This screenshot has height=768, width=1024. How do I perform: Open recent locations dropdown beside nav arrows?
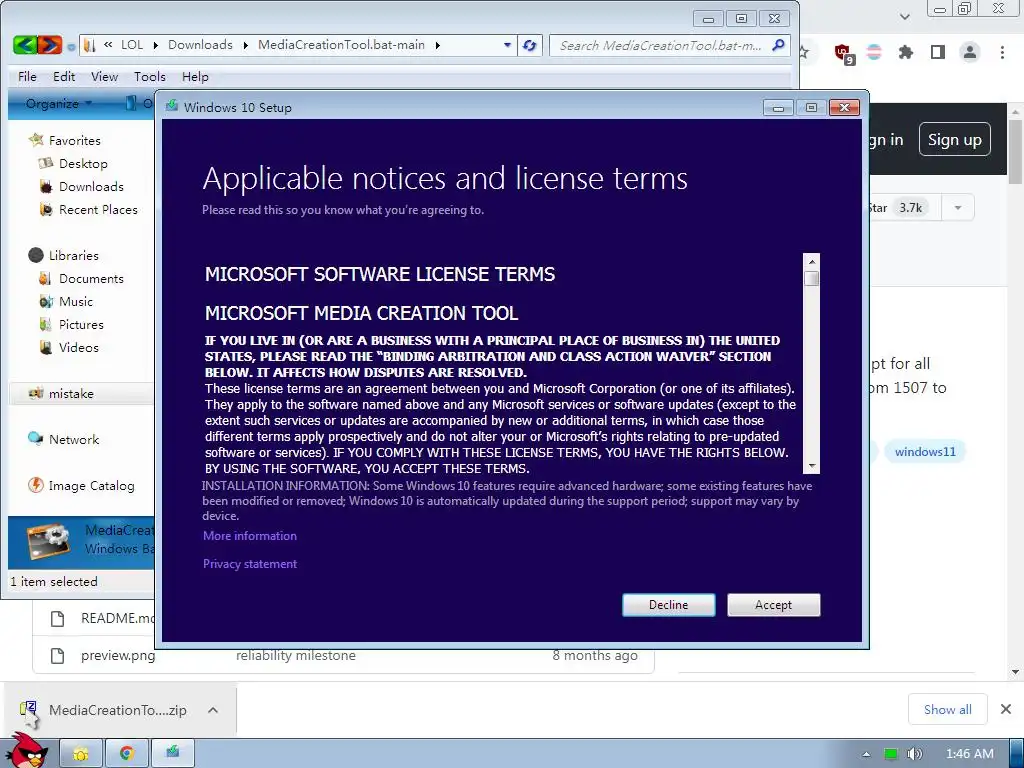tap(71, 46)
